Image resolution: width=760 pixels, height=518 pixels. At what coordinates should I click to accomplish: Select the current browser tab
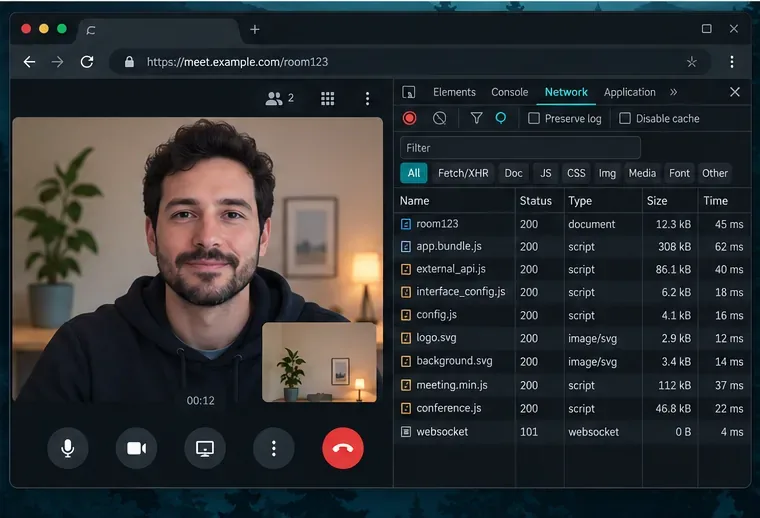pos(160,30)
